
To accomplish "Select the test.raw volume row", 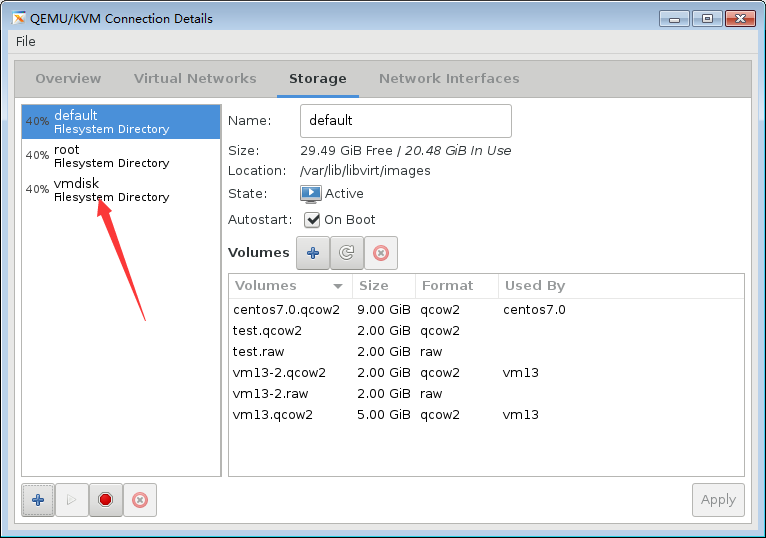I will [486, 352].
